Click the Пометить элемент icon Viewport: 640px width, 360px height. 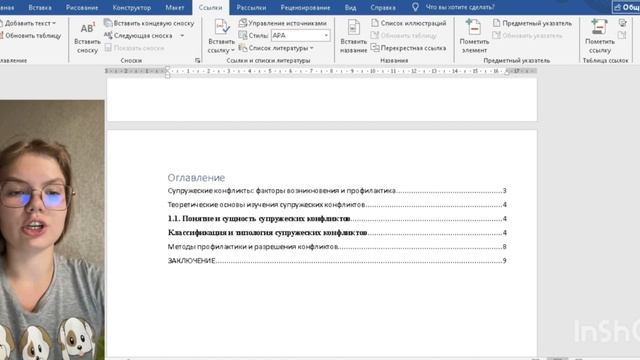(x=473, y=27)
